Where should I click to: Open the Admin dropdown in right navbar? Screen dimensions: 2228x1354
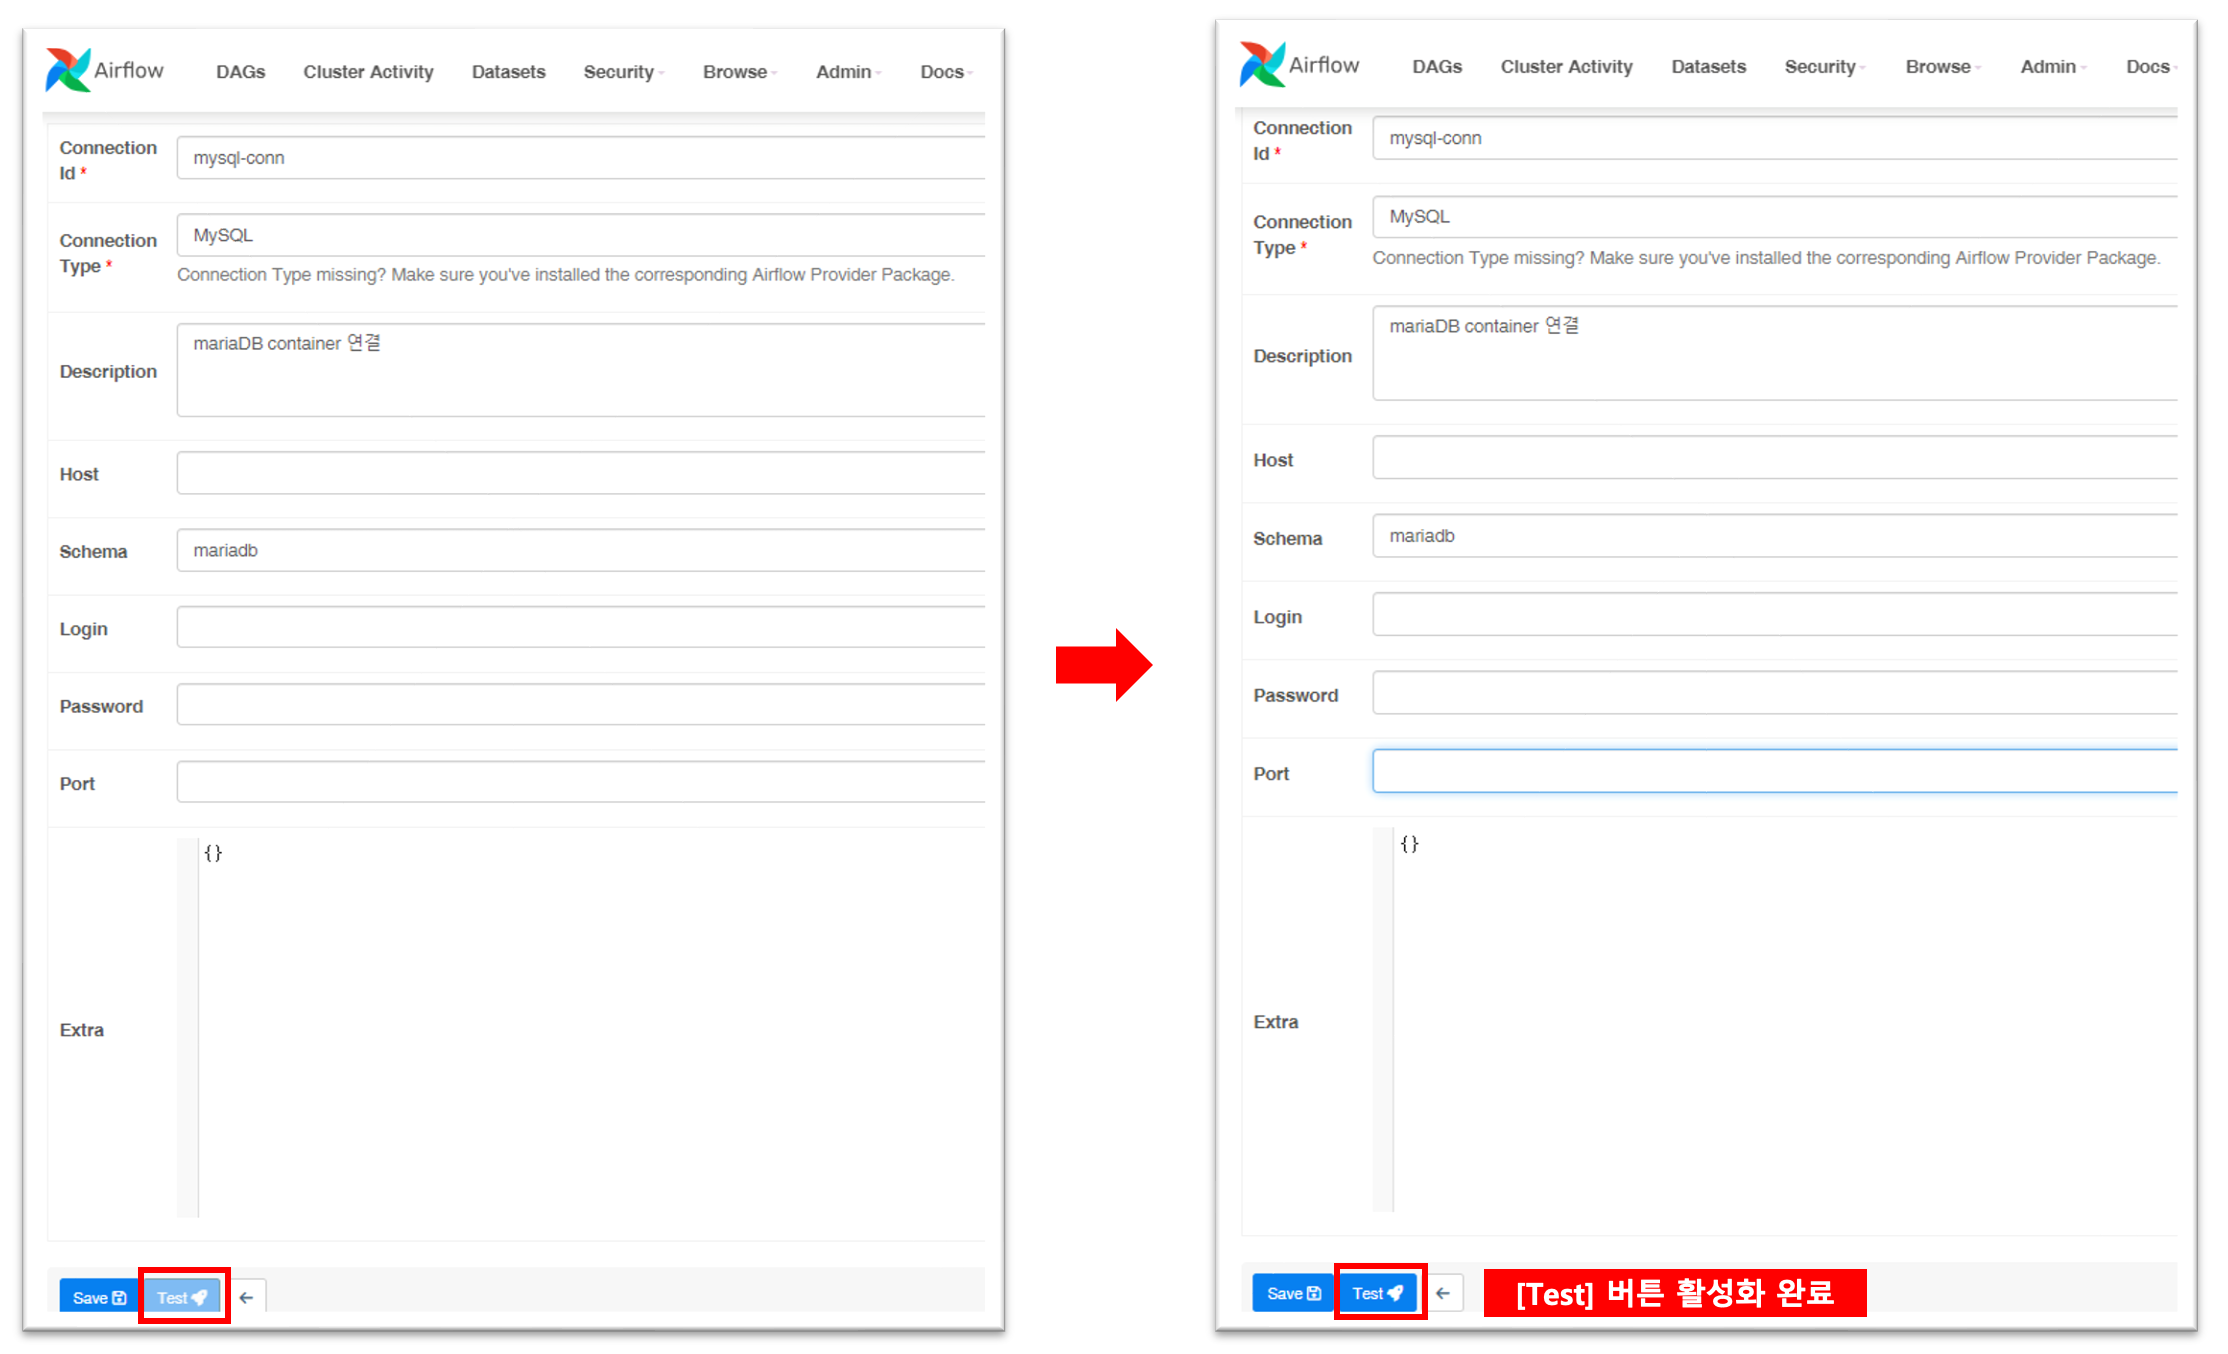(2051, 67)
